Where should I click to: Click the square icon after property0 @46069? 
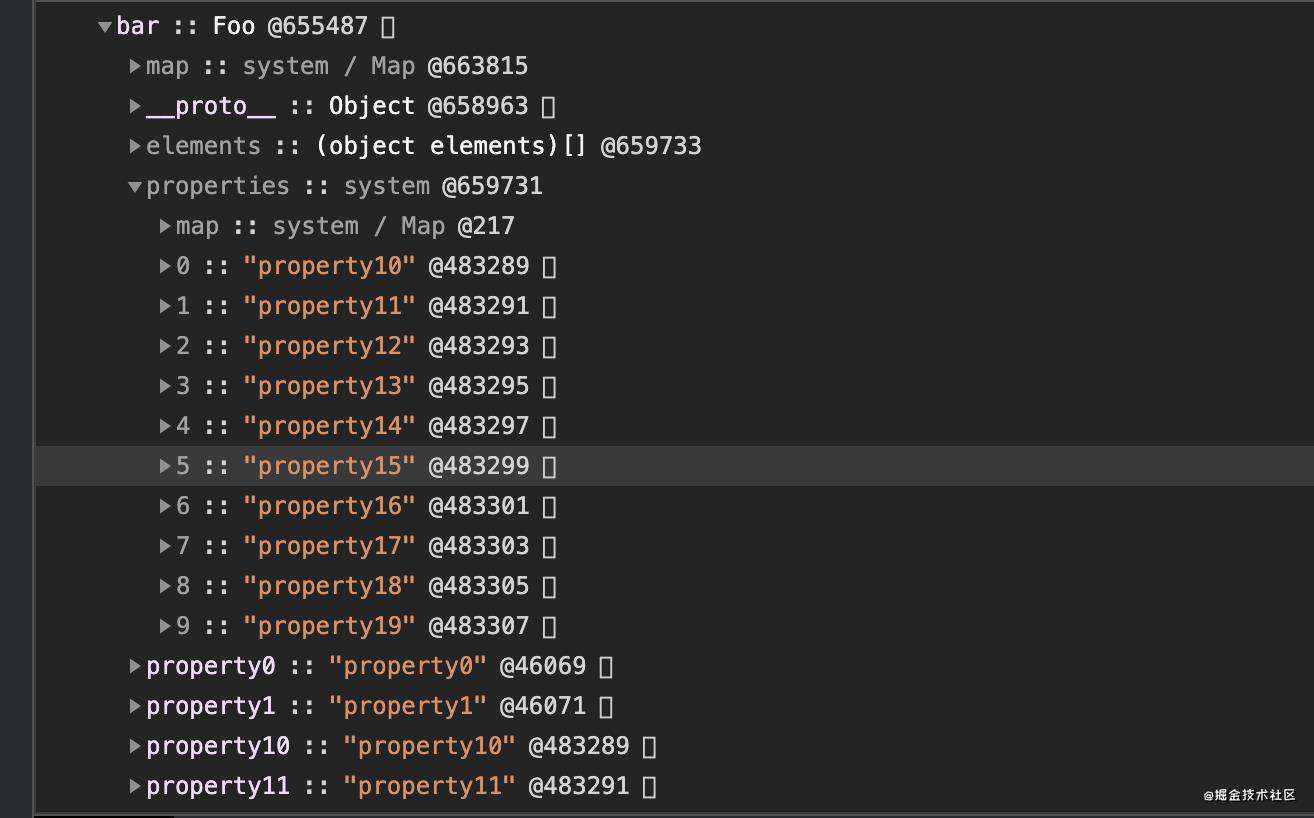click(x=606, y=667)
